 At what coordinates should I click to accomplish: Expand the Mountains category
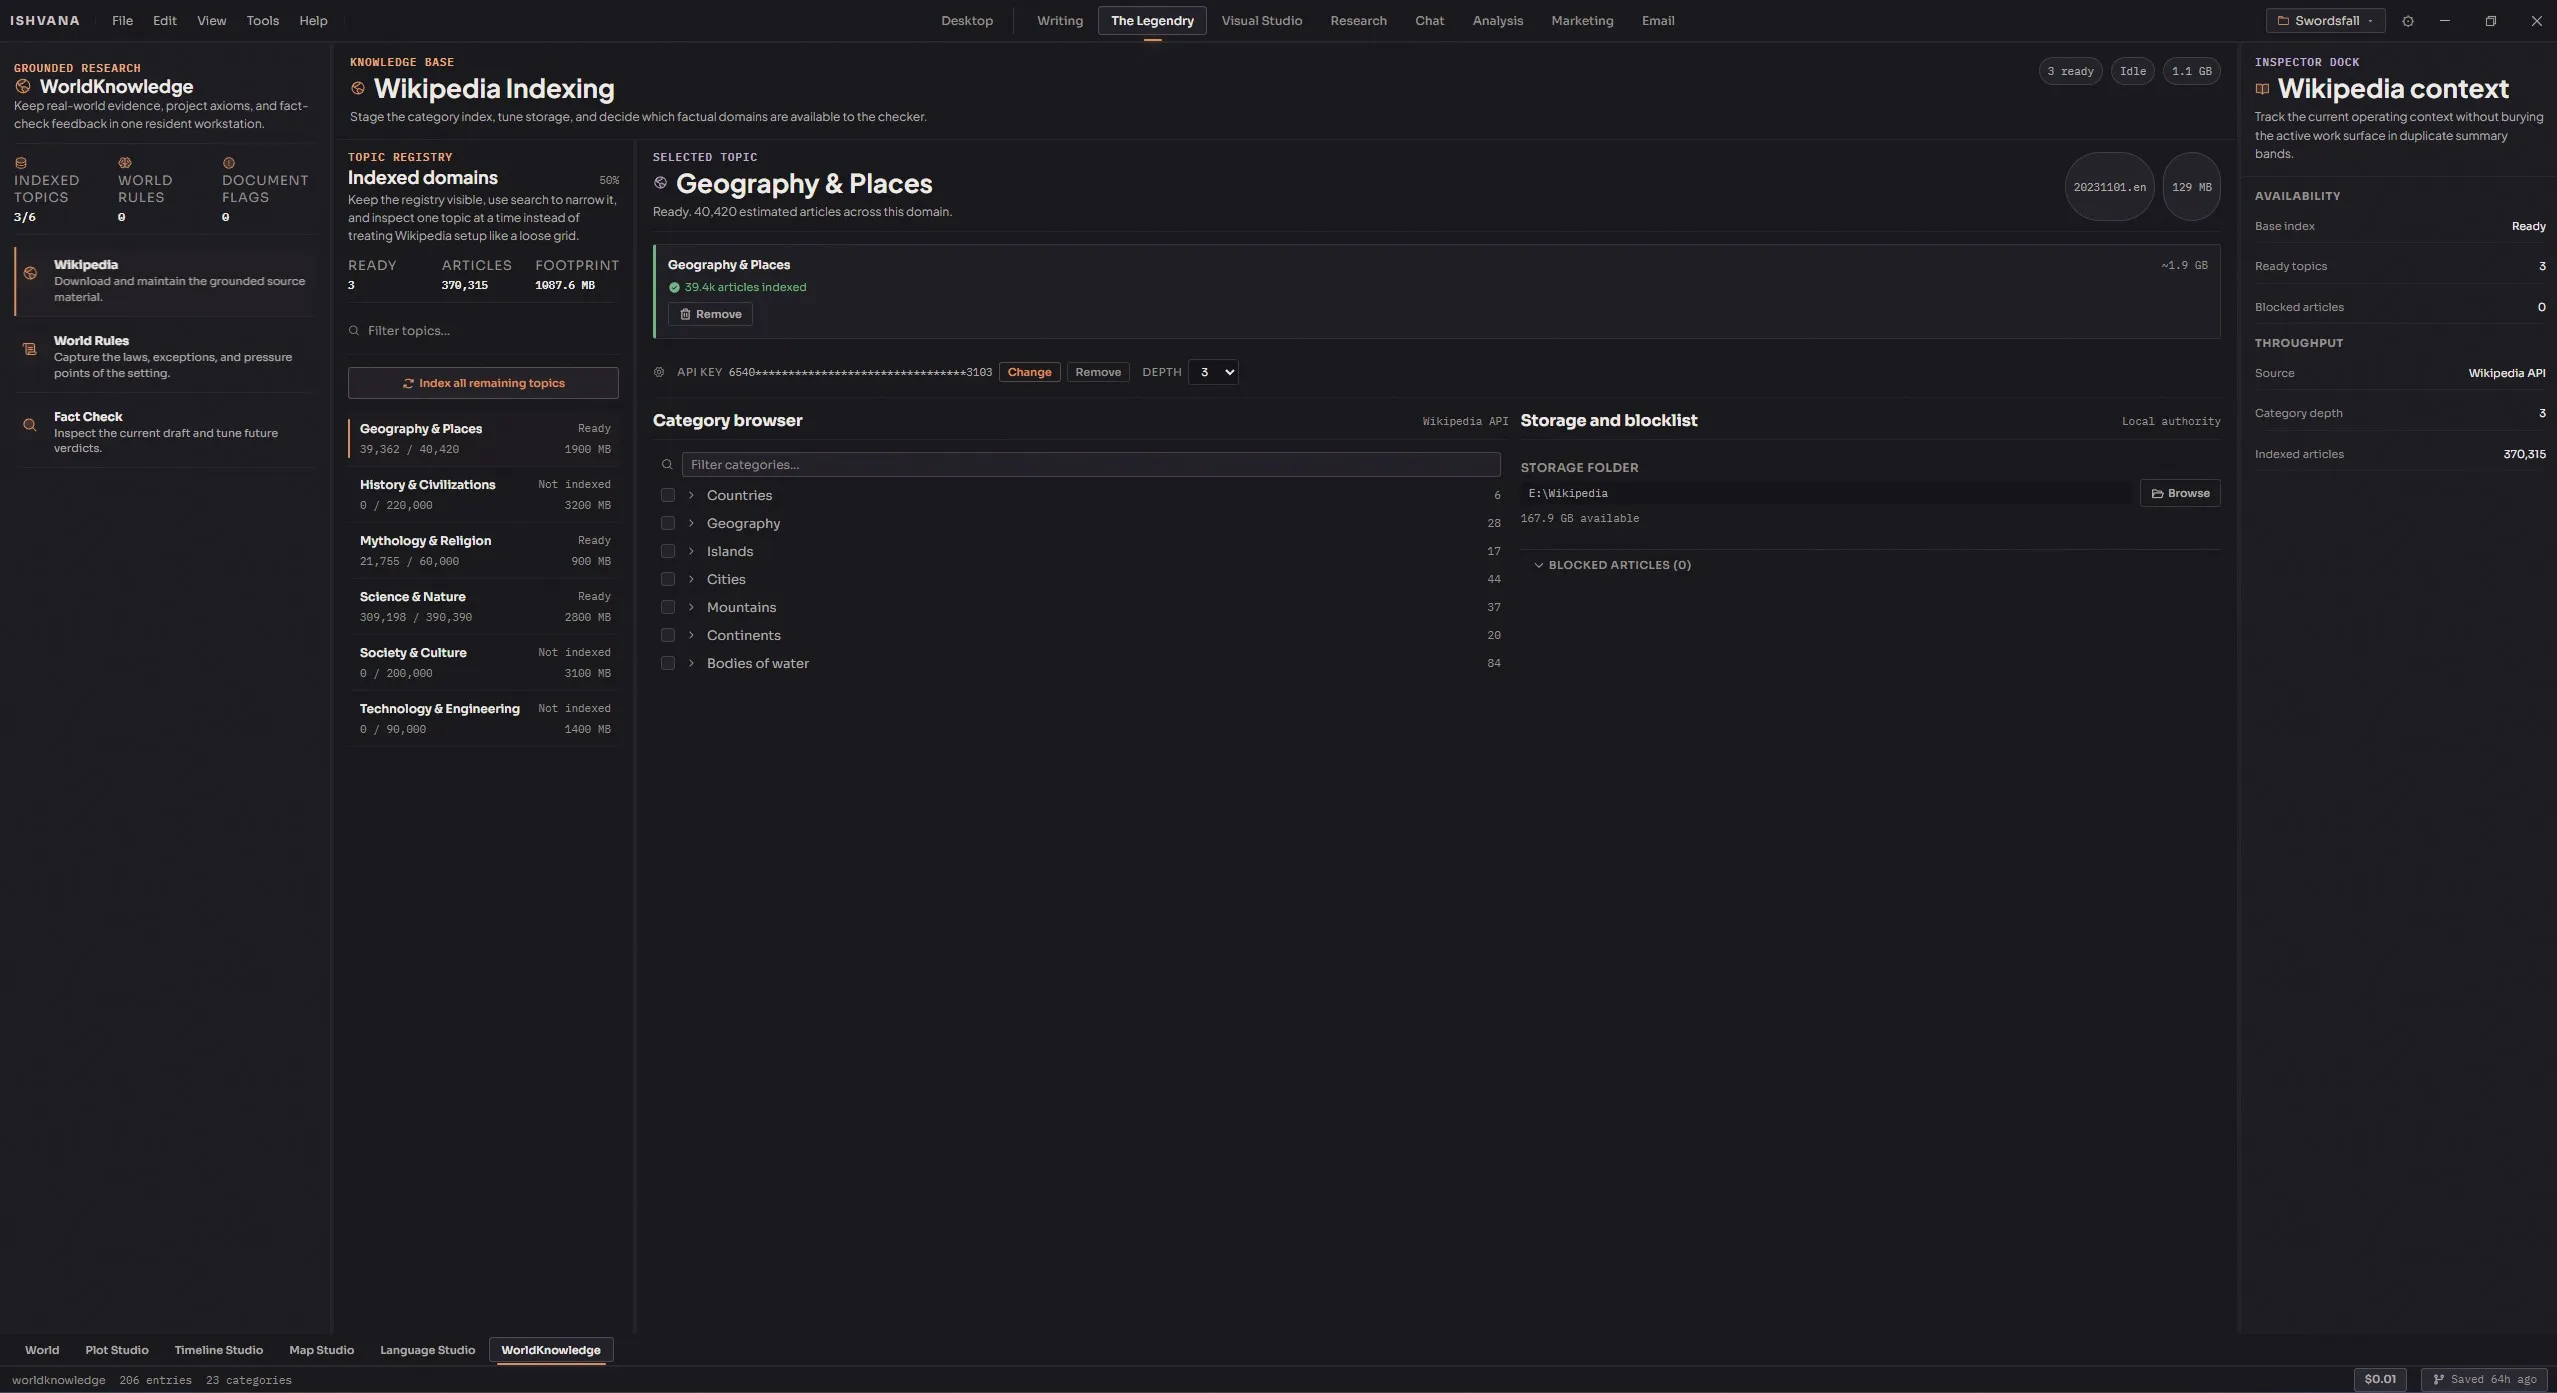coord(691,607)
